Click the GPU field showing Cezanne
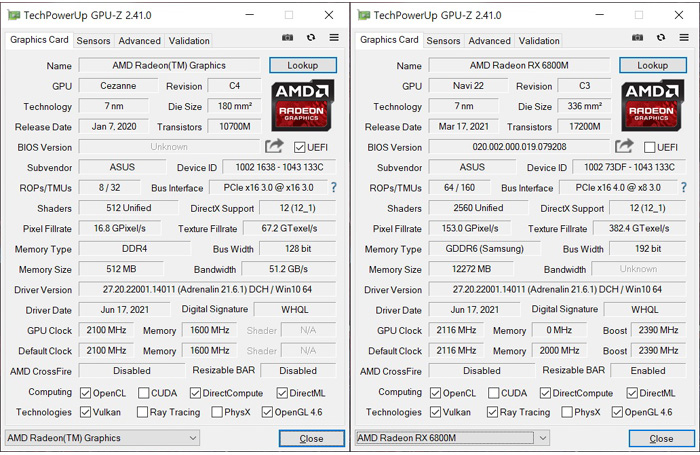The width and height of the screenshot is (700, 455). 118,86
